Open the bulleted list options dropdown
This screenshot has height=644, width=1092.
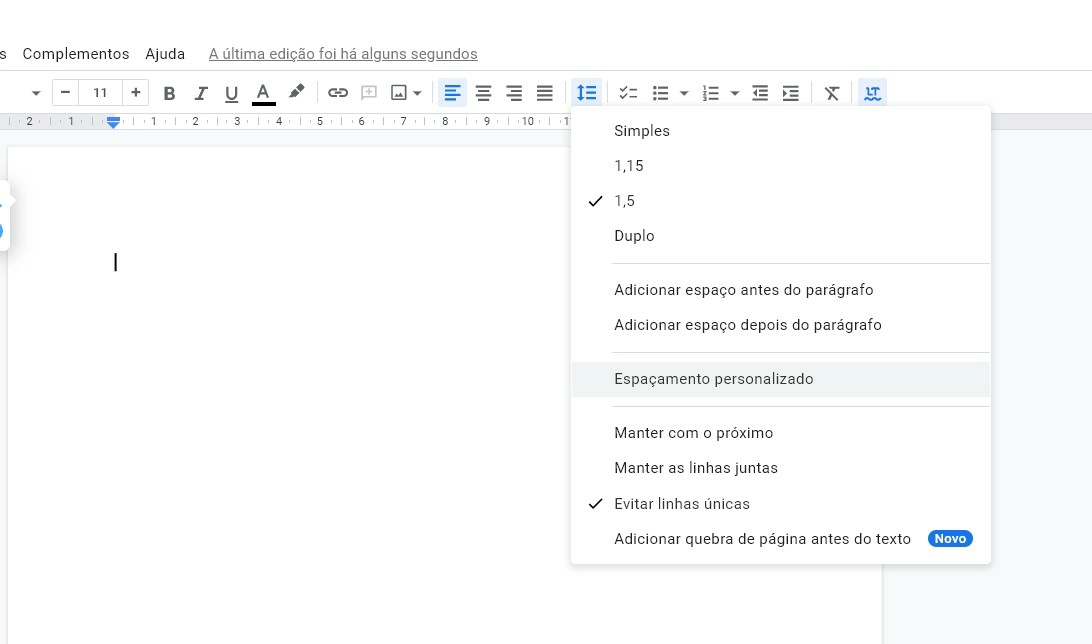pos(684,93)
